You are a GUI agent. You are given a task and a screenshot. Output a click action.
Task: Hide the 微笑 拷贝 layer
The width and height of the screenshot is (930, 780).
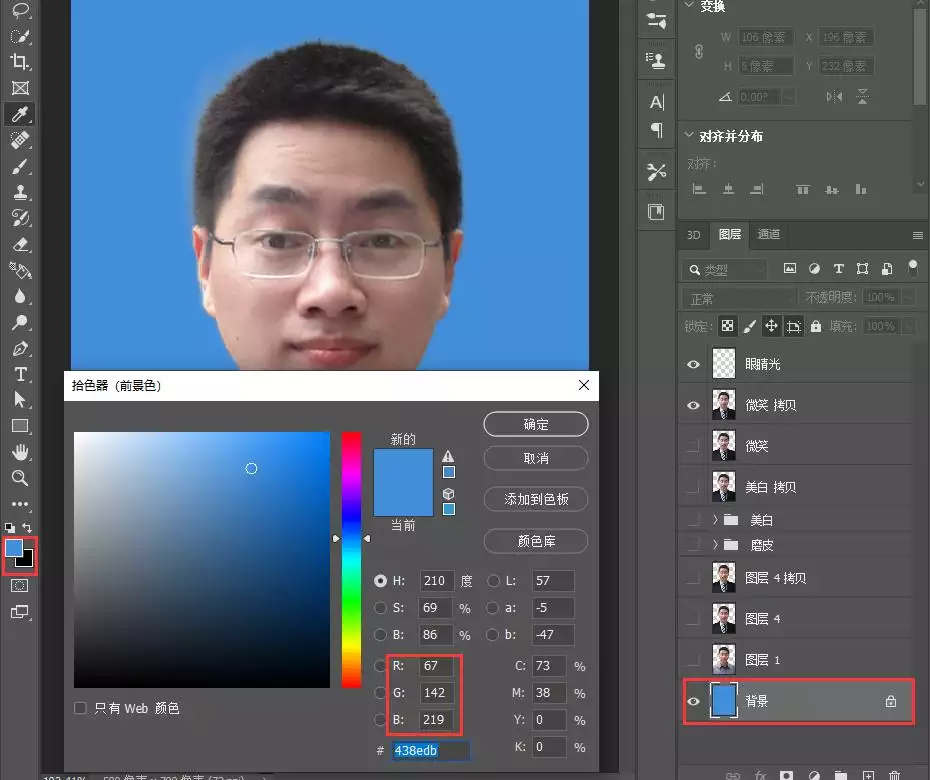pos(693,405)
